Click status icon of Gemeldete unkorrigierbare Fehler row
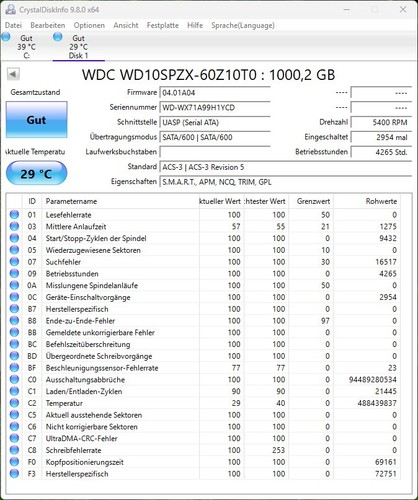Viewport: 418px width, 500px height. click(14, 332)
